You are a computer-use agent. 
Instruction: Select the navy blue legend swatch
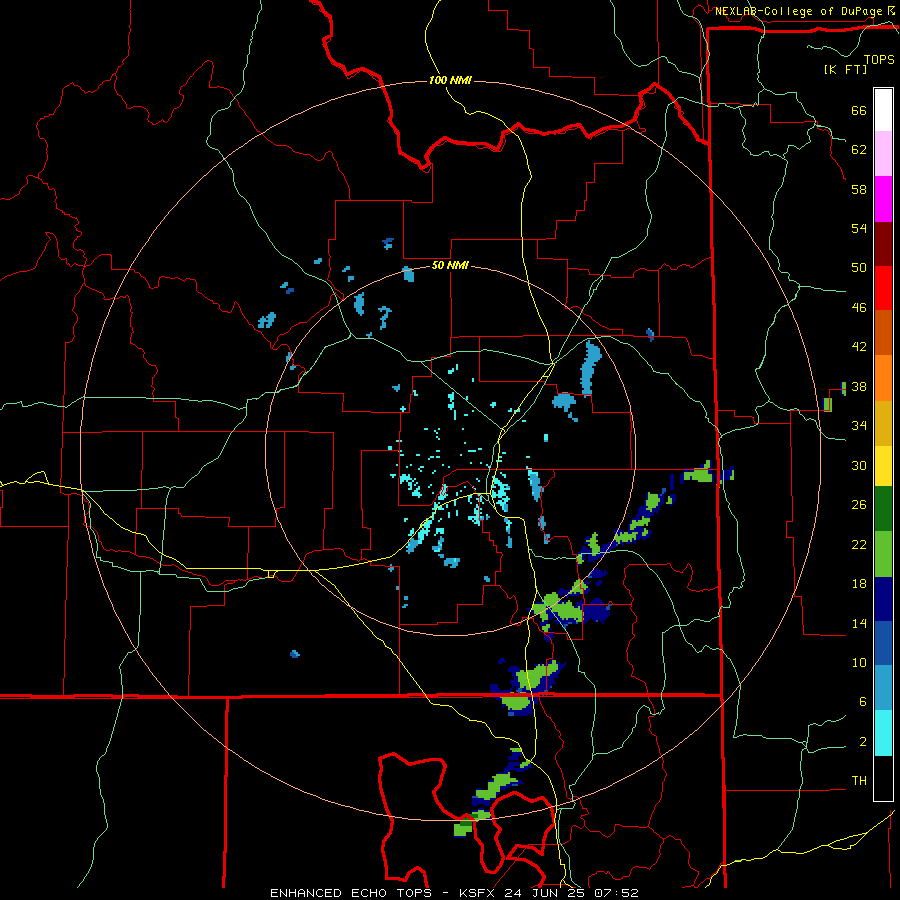[883, 599]
